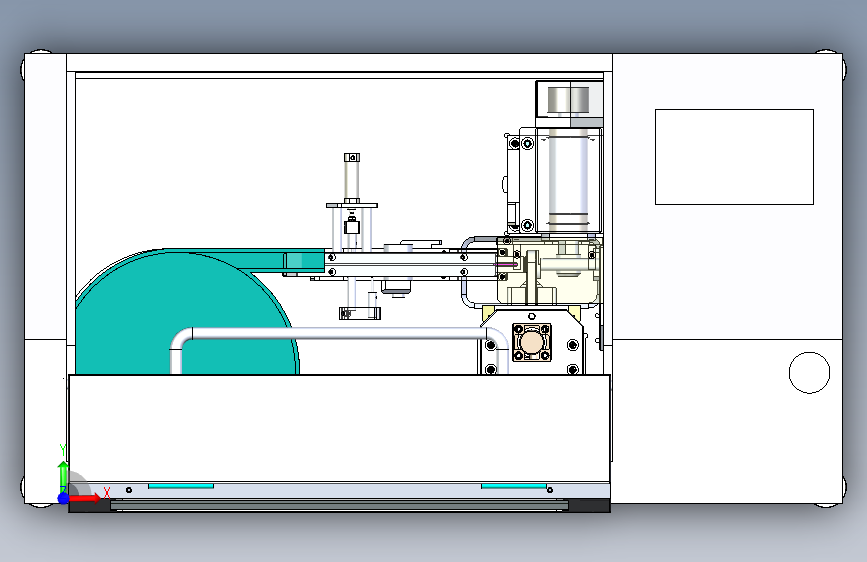Select the rectangular display cutout on right panel
This screenshot has height=562, width=867.
[x=734, y=157]
